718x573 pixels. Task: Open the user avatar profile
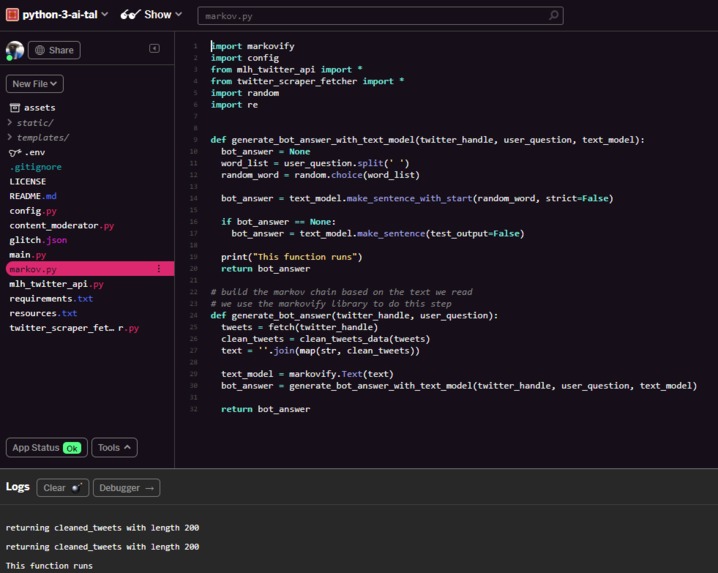15,50
